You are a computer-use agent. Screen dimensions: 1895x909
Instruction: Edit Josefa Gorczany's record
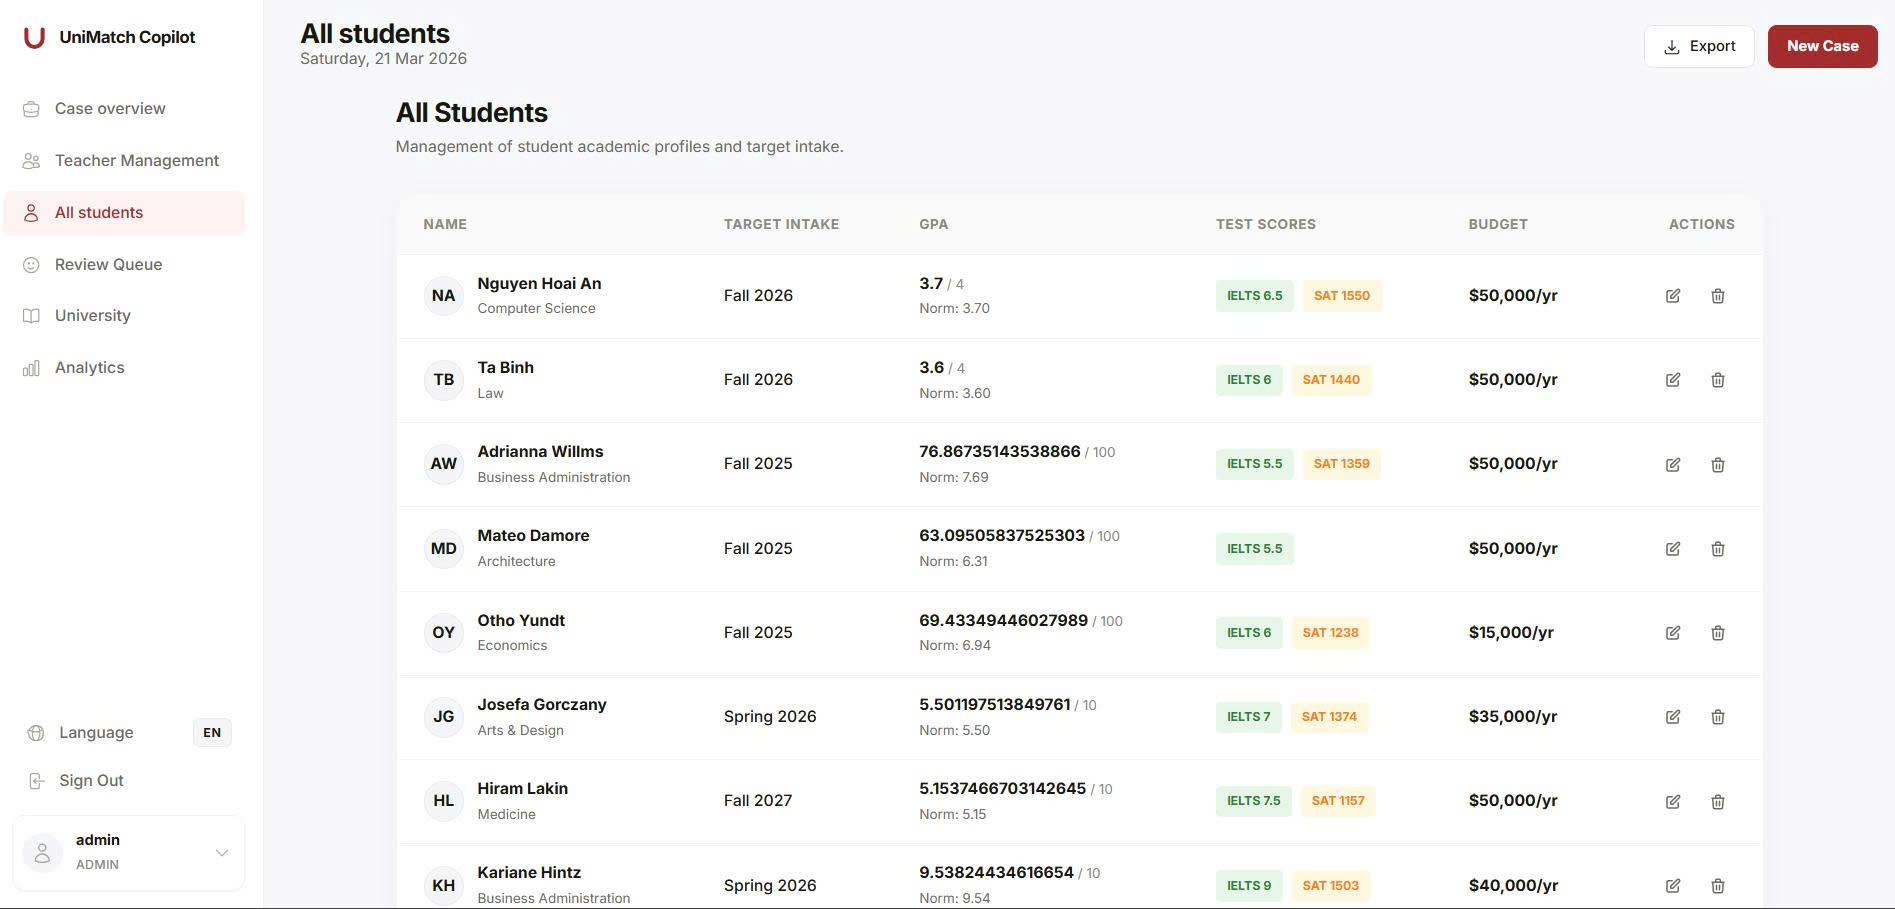pyautogui.click(x=1673, y=717)
